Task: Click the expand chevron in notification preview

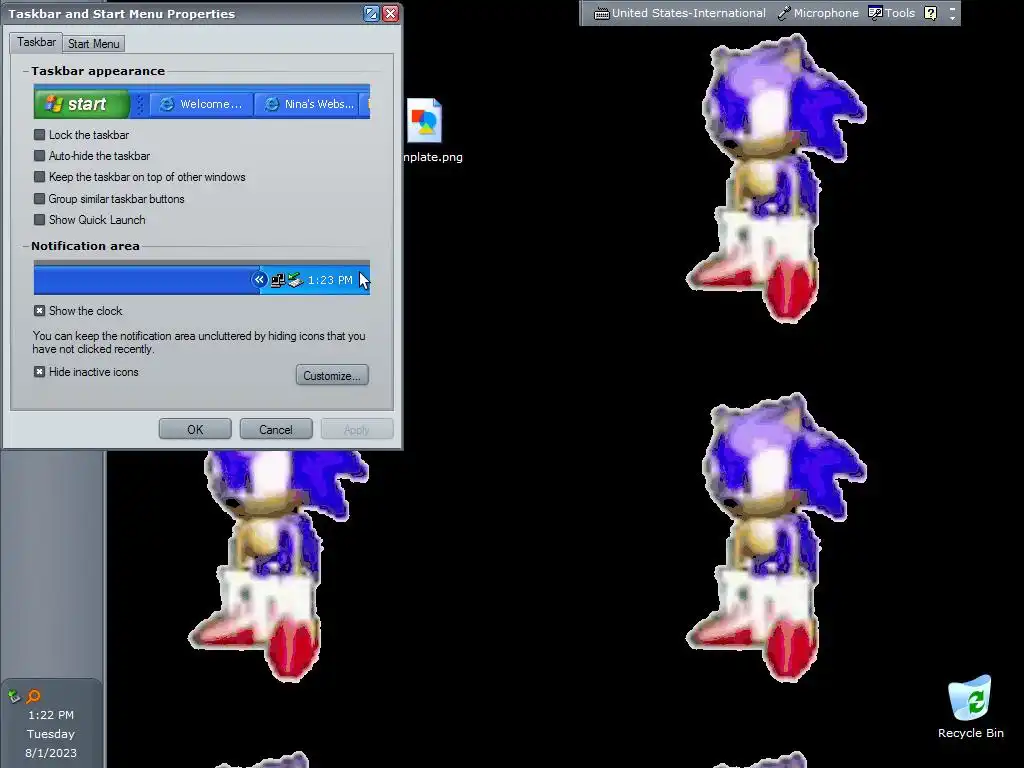Action: click(x=259, y=280)
